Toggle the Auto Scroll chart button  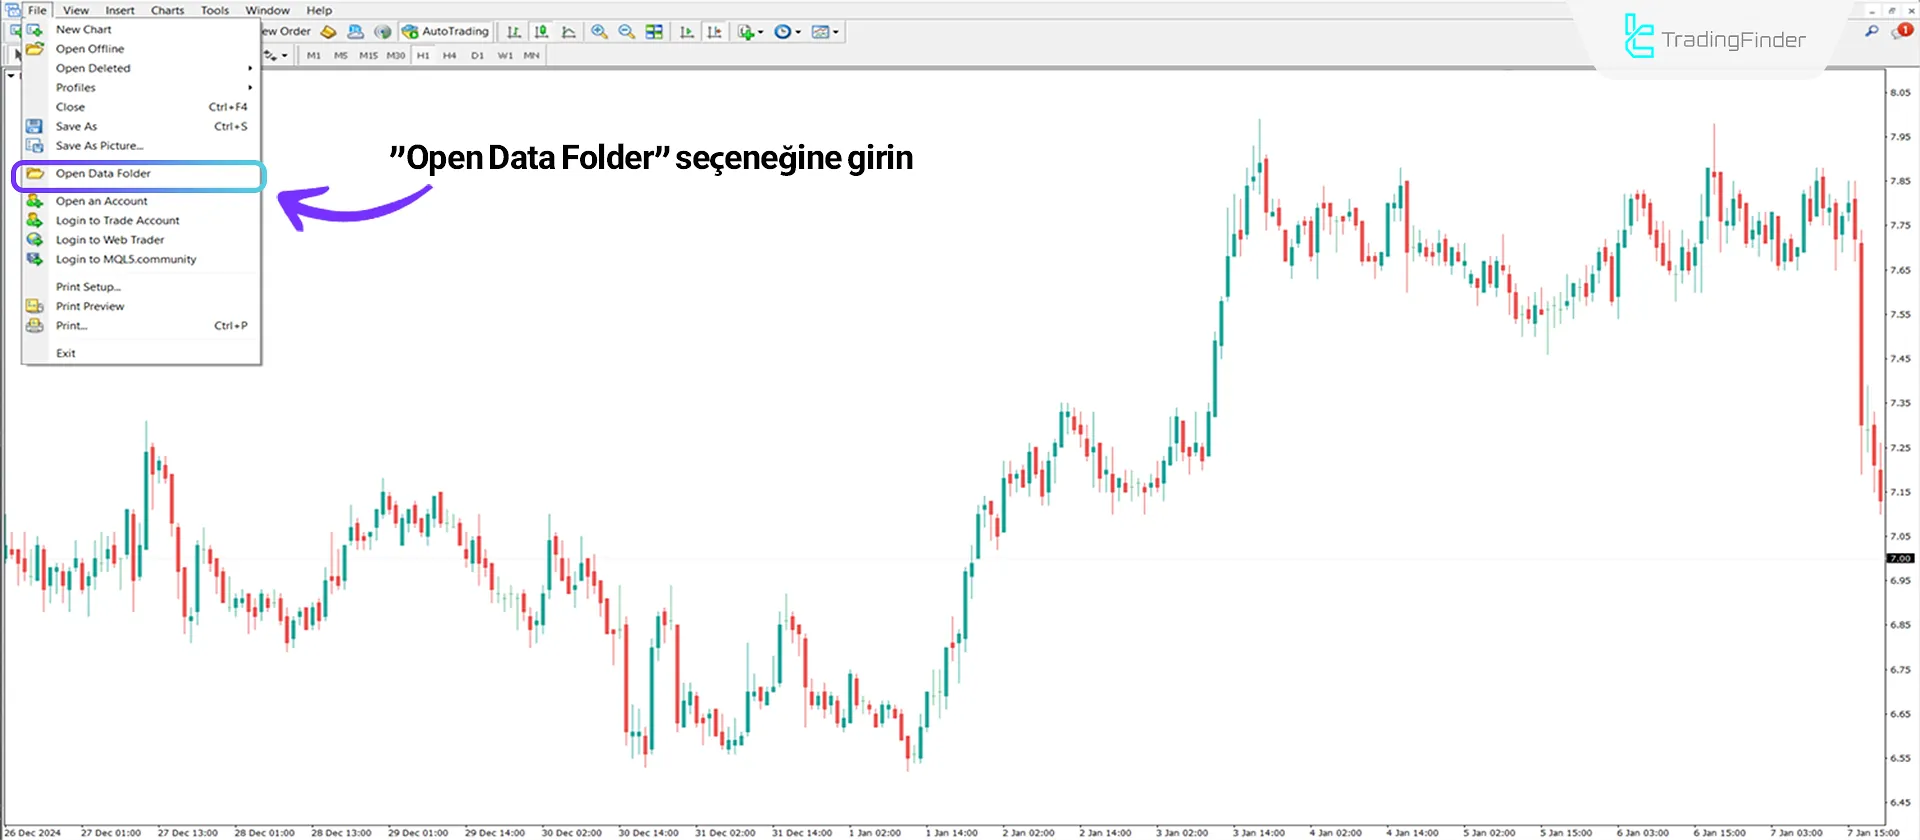tap(687, 32)
